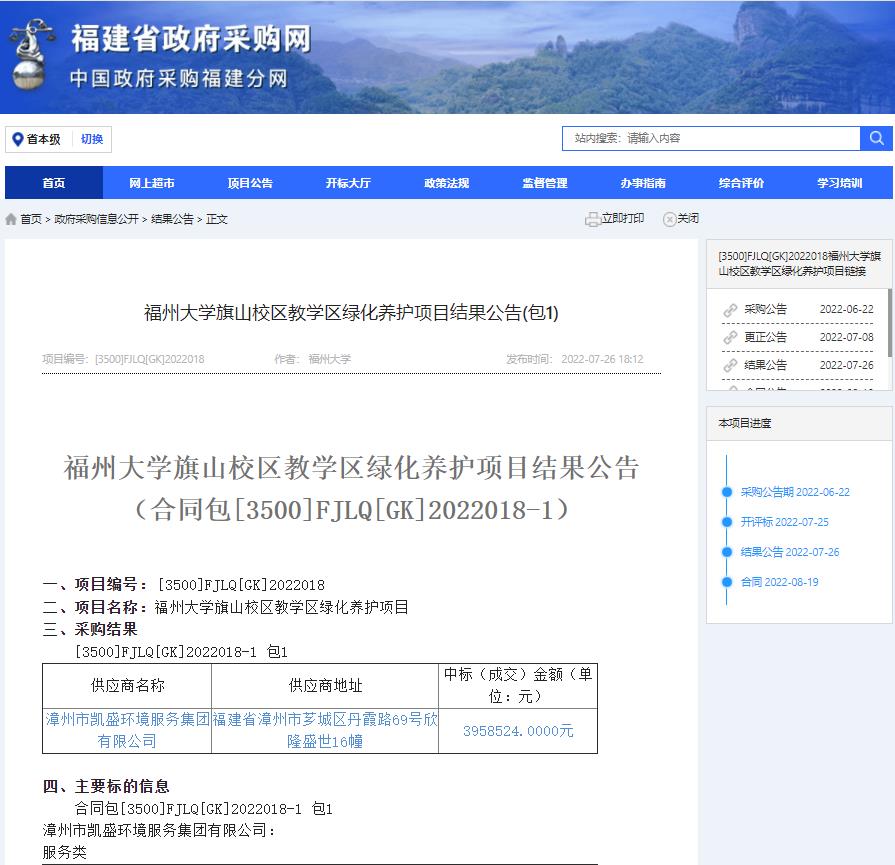This screenshot has width=895, height=865.
Task: Click the 切换 region switch link
Action: pos(92,139)
